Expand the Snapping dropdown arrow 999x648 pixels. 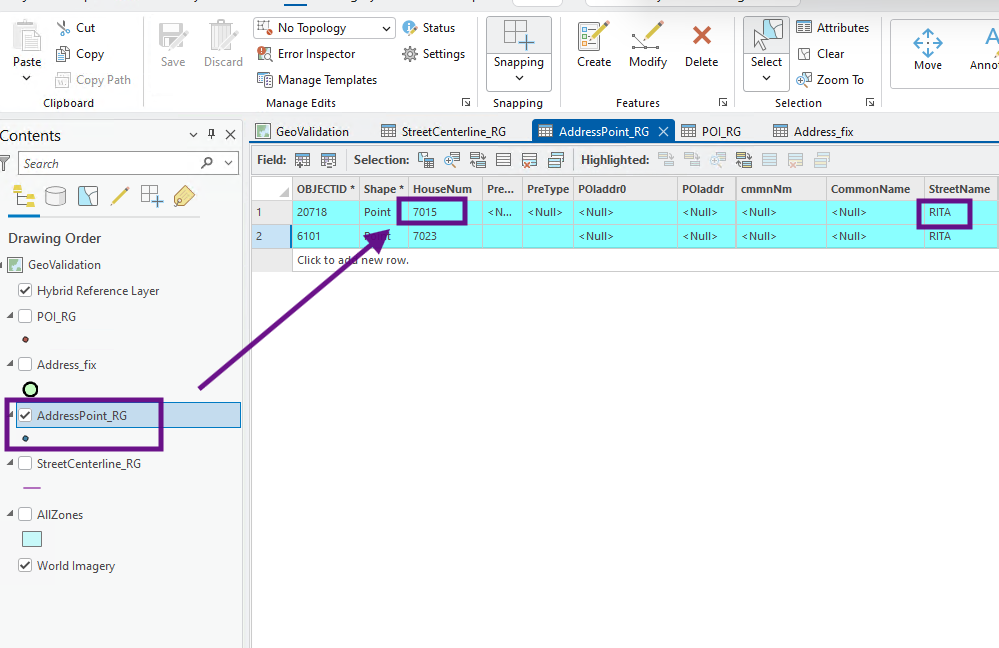tap(519, 79)
